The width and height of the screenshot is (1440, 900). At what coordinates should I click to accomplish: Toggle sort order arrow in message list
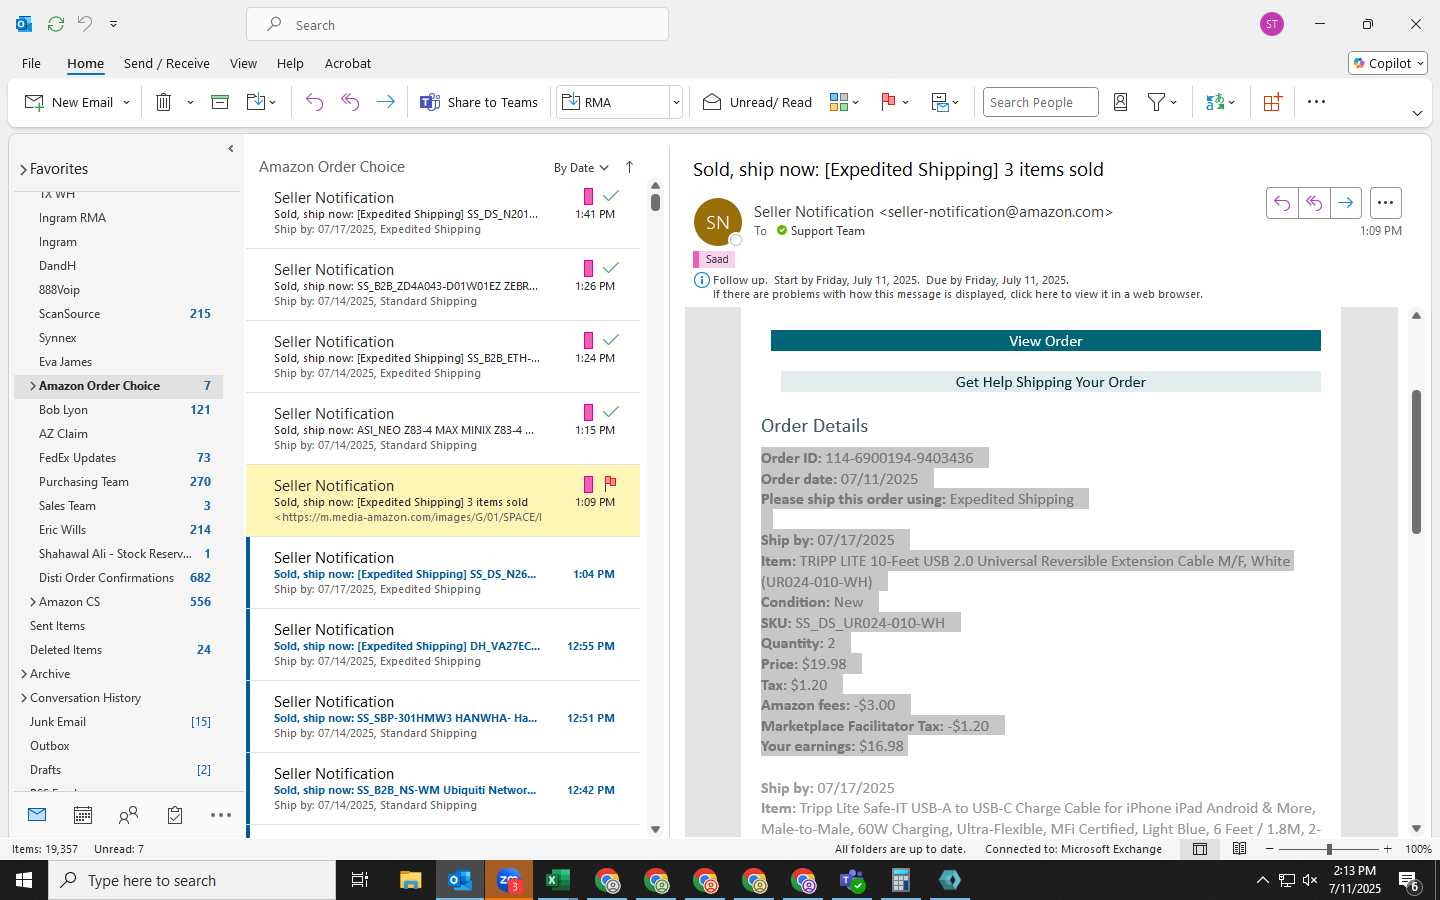(629, 167)
